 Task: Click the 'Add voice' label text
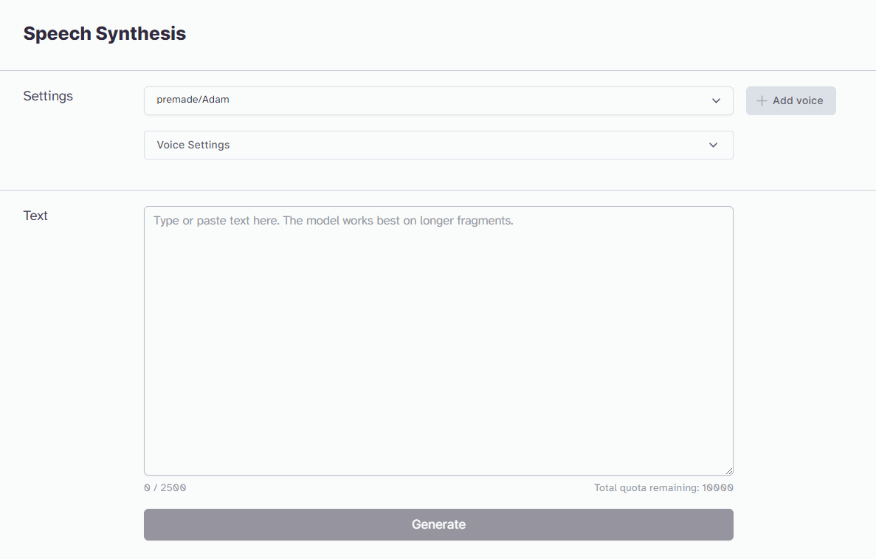(798, 101)
